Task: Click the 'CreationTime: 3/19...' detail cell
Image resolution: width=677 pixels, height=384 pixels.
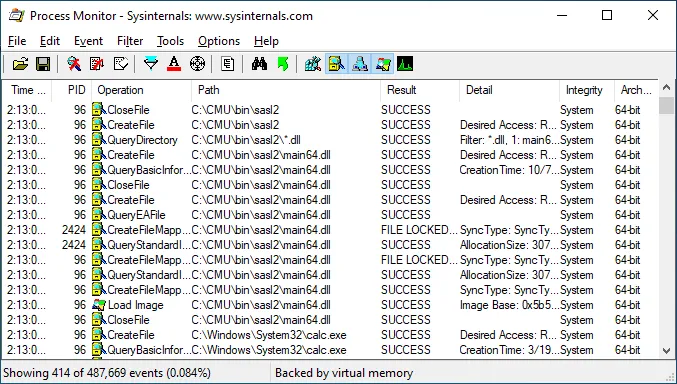Action: pos(509,350)
